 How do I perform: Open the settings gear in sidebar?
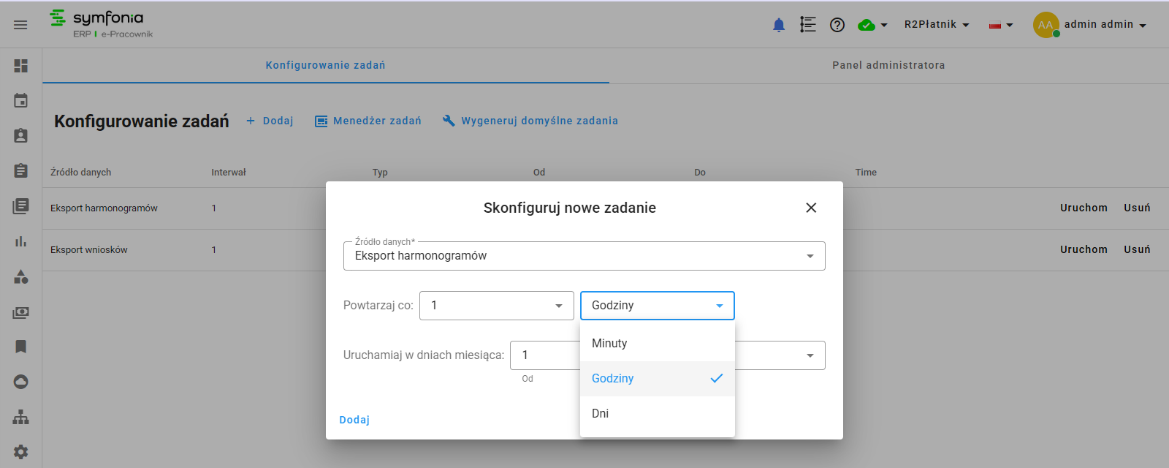21,452
